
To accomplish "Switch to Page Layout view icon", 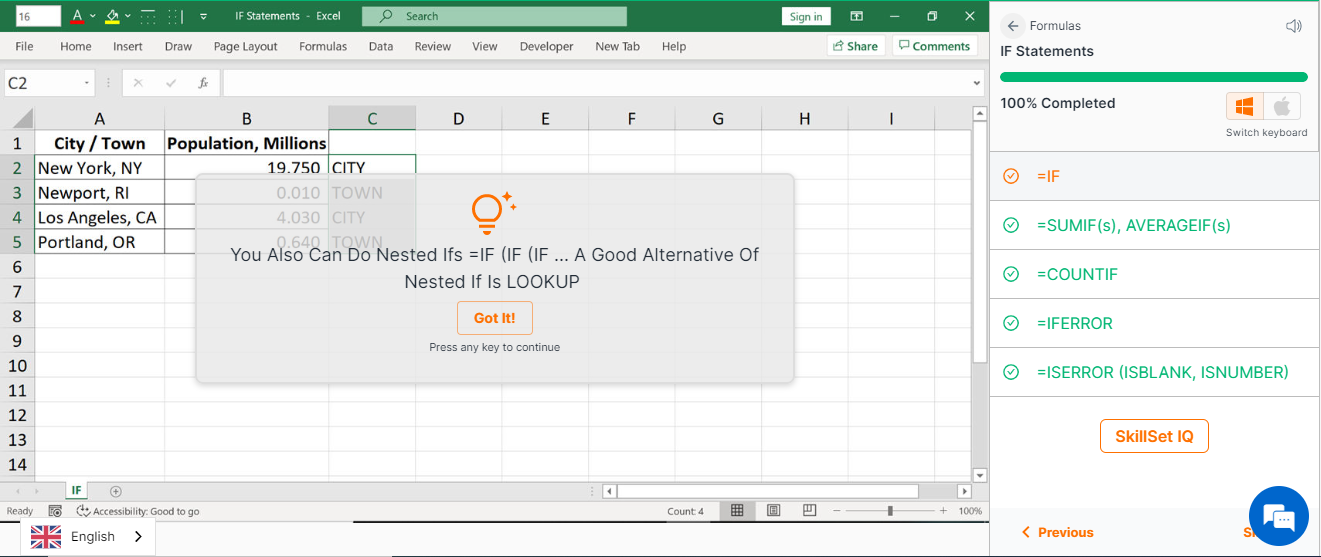I will 773,511.
